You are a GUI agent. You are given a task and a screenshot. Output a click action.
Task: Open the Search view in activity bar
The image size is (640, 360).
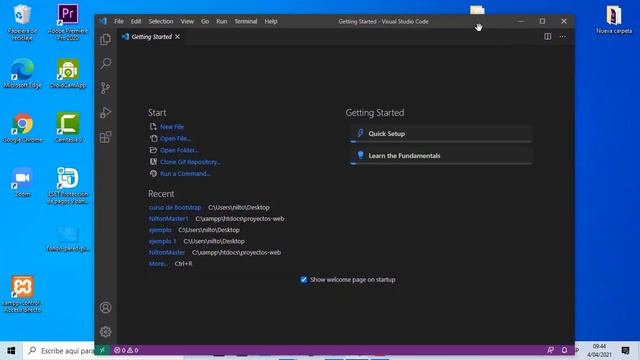pos(105,63)
